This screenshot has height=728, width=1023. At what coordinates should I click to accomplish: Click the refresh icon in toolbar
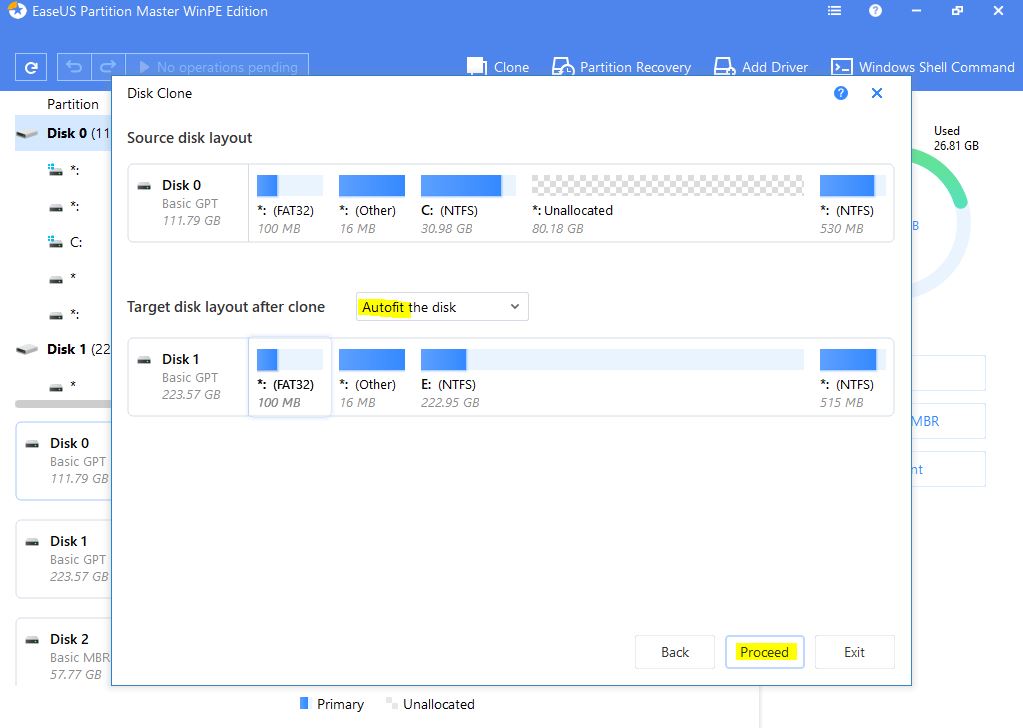click(x=31, y=68)
